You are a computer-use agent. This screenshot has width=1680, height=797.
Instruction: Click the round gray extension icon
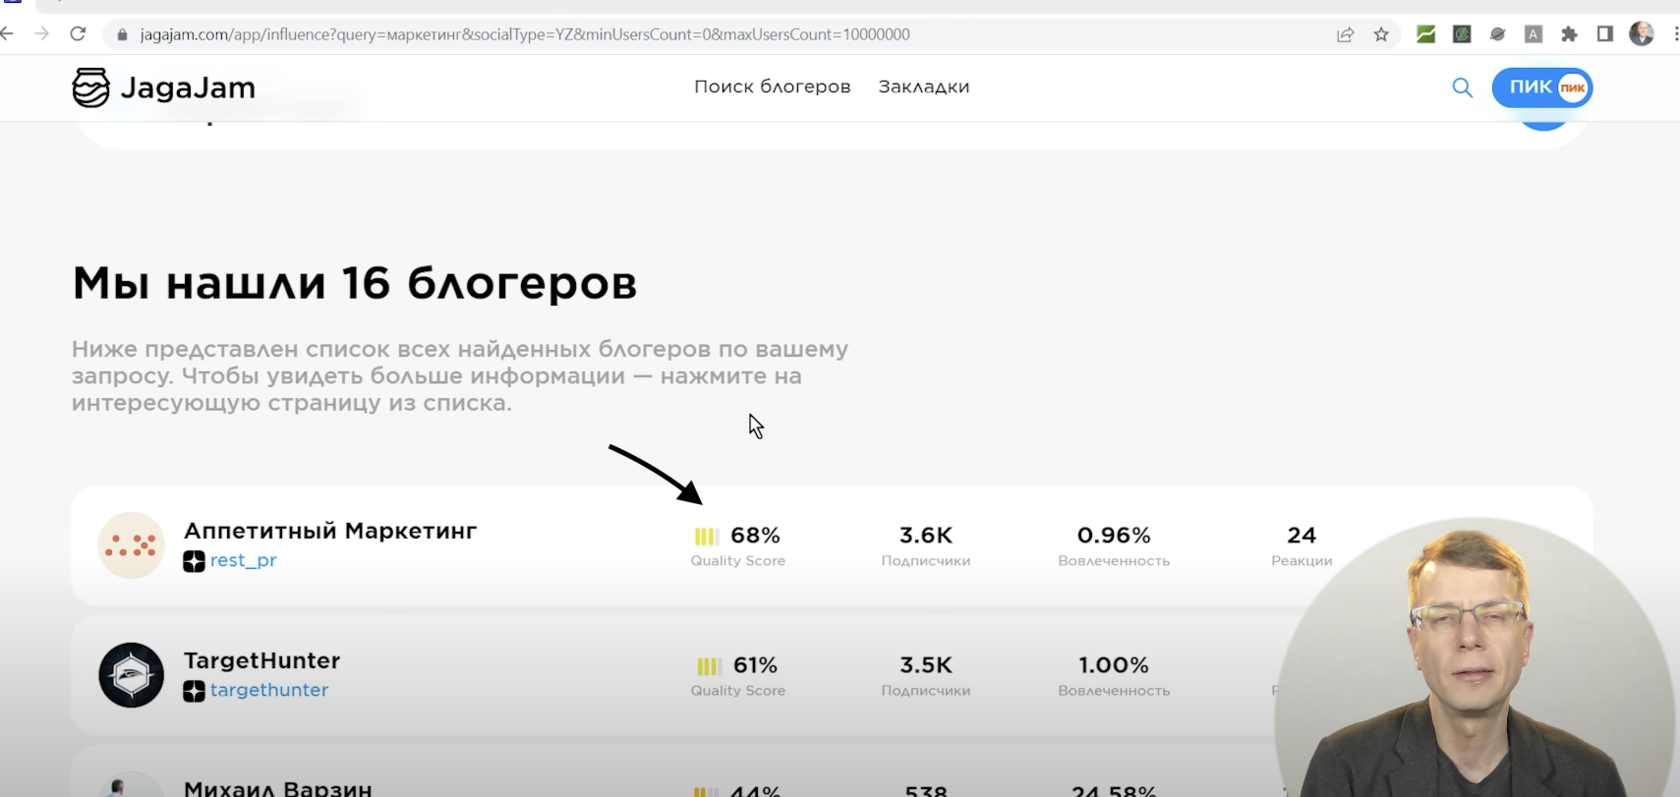point(1497,35)
